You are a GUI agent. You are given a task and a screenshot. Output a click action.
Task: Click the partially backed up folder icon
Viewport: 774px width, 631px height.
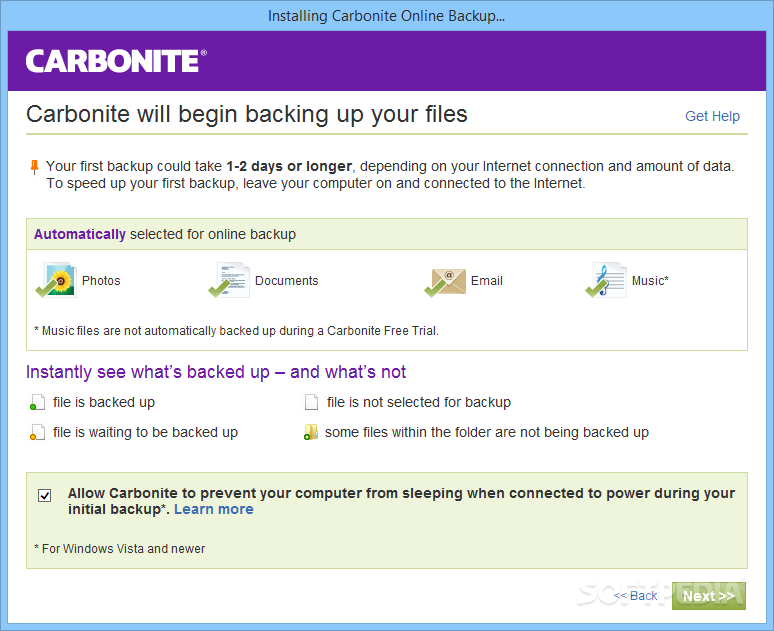point(311,433)
